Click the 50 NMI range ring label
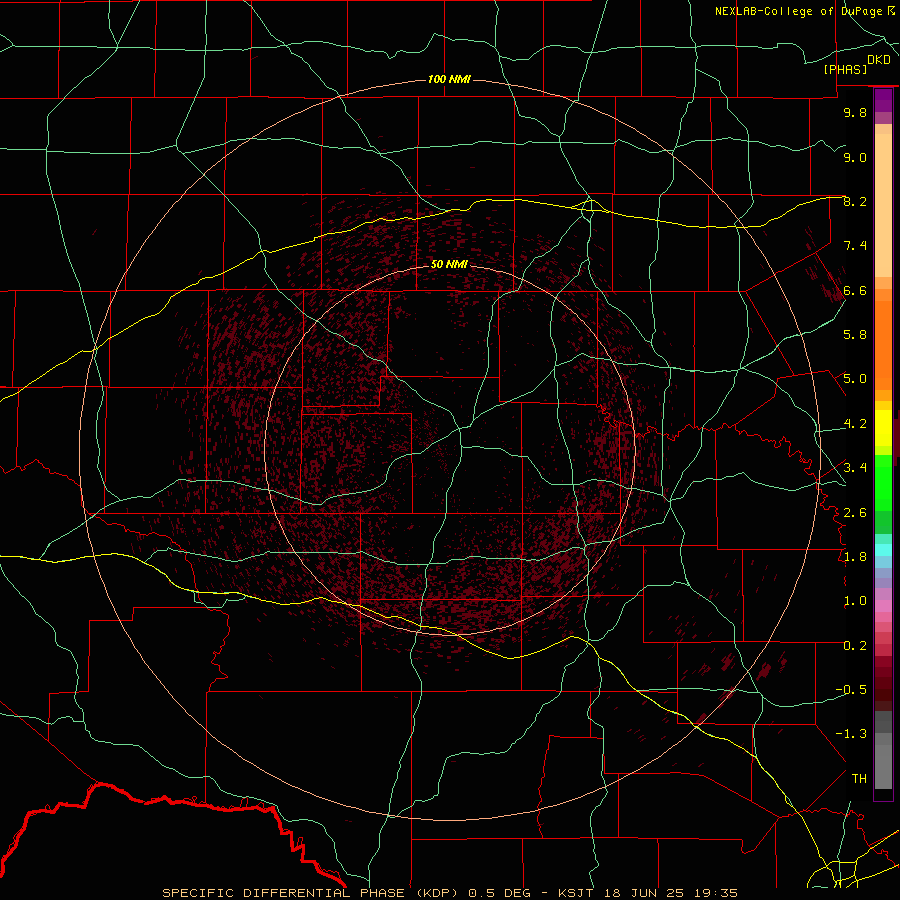The image size is (900, 900). (x=449, y=264)
